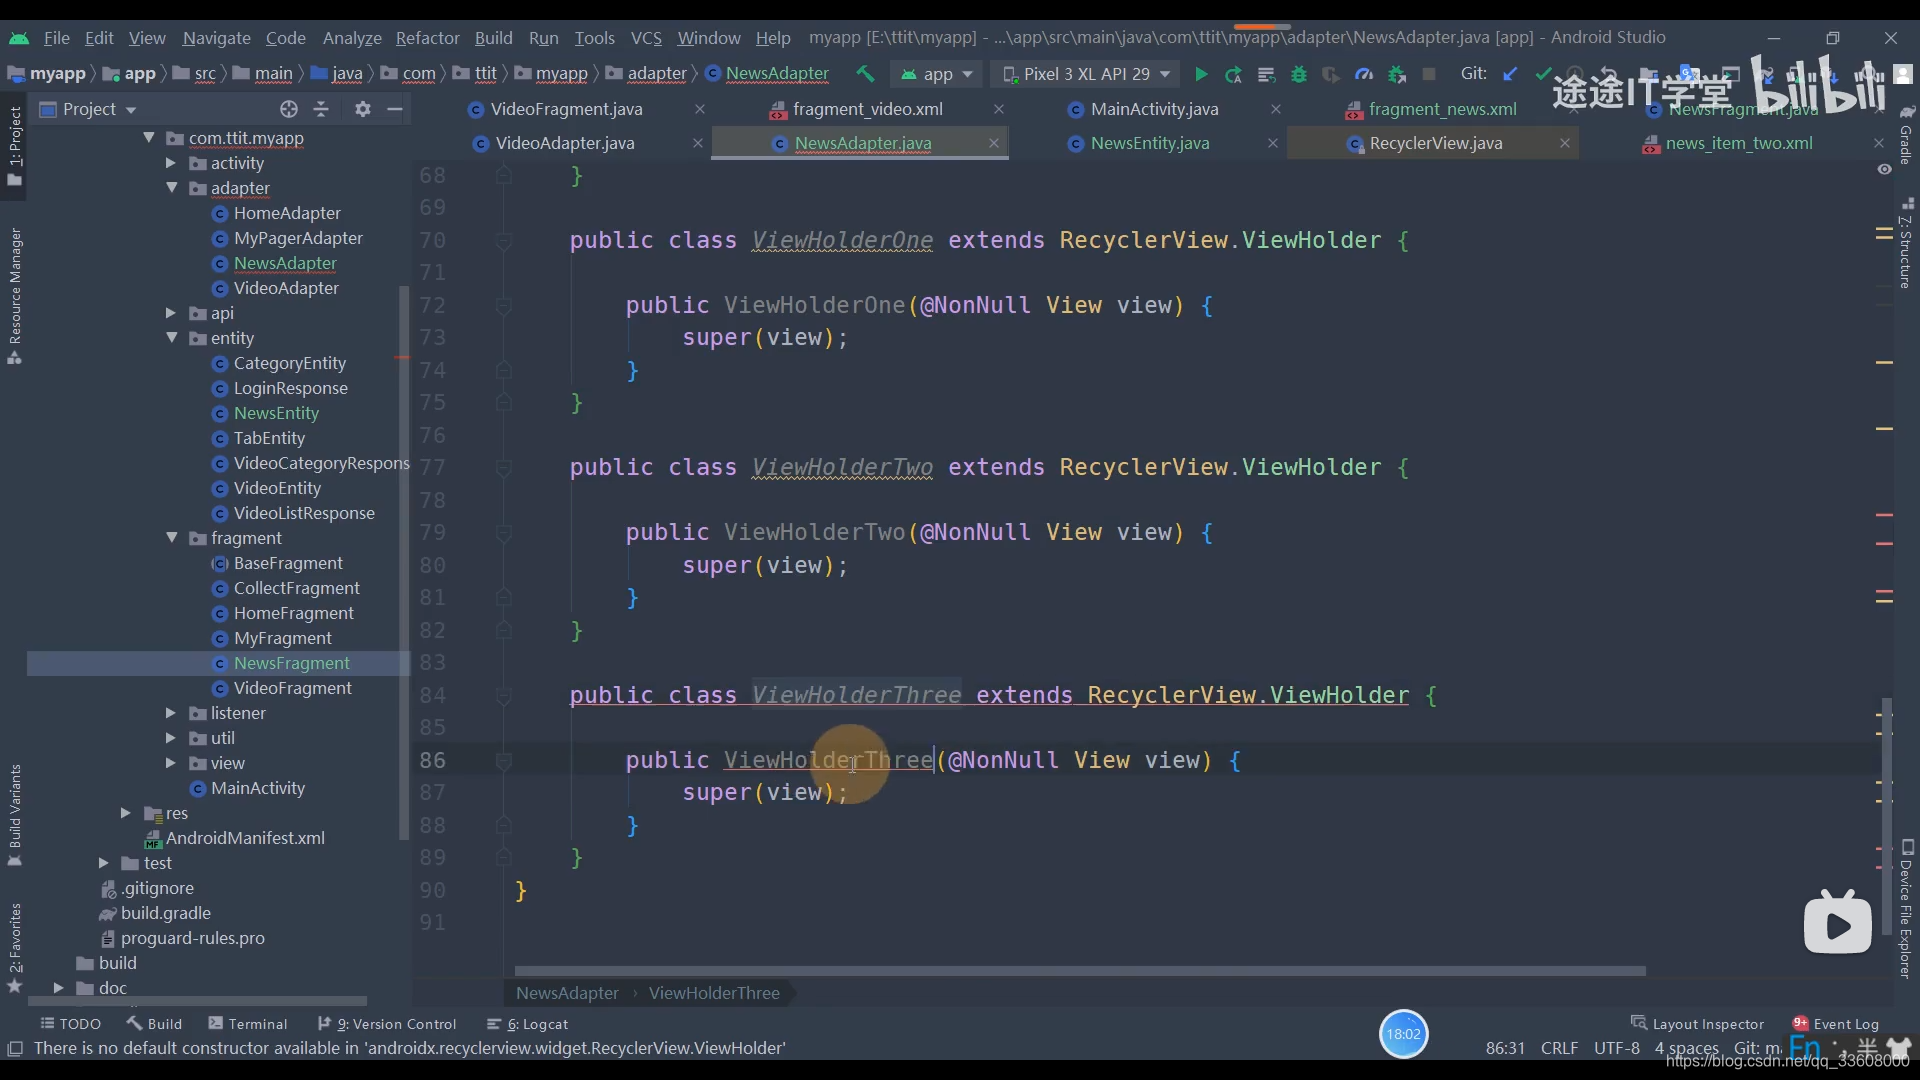Click the green Debug app bug icon
This screenshot has height=1080, width=1920.
[1299, 74]
